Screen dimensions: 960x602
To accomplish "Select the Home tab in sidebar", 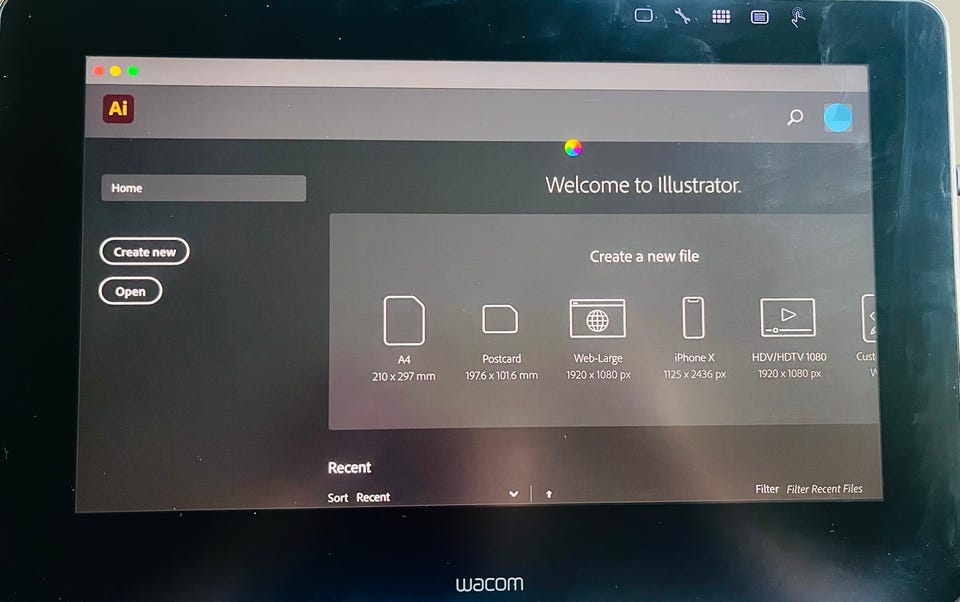I will [203, 188].
